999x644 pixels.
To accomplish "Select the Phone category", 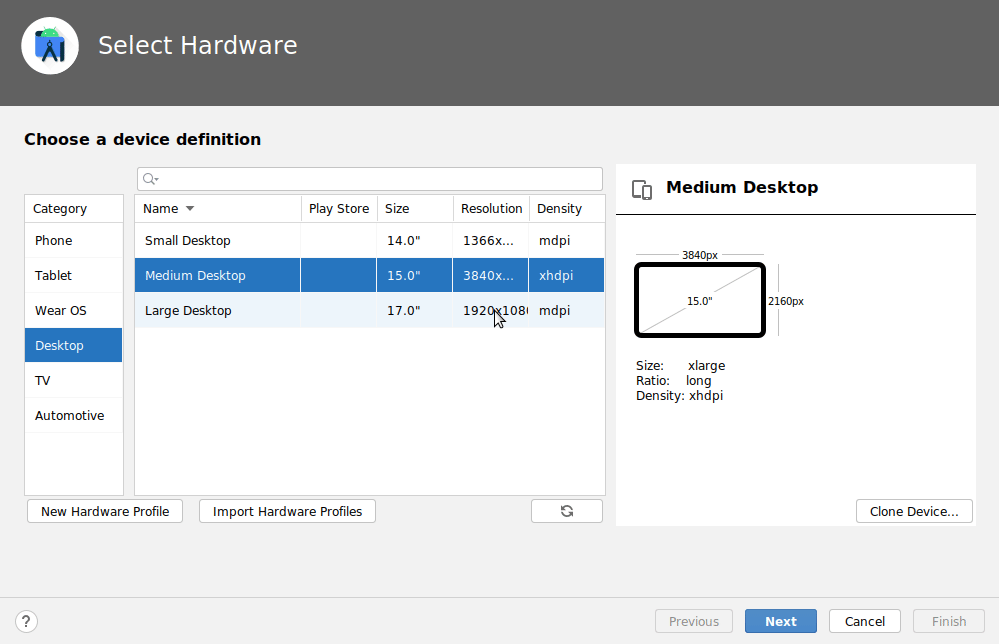I will click(x=73, y=240).
